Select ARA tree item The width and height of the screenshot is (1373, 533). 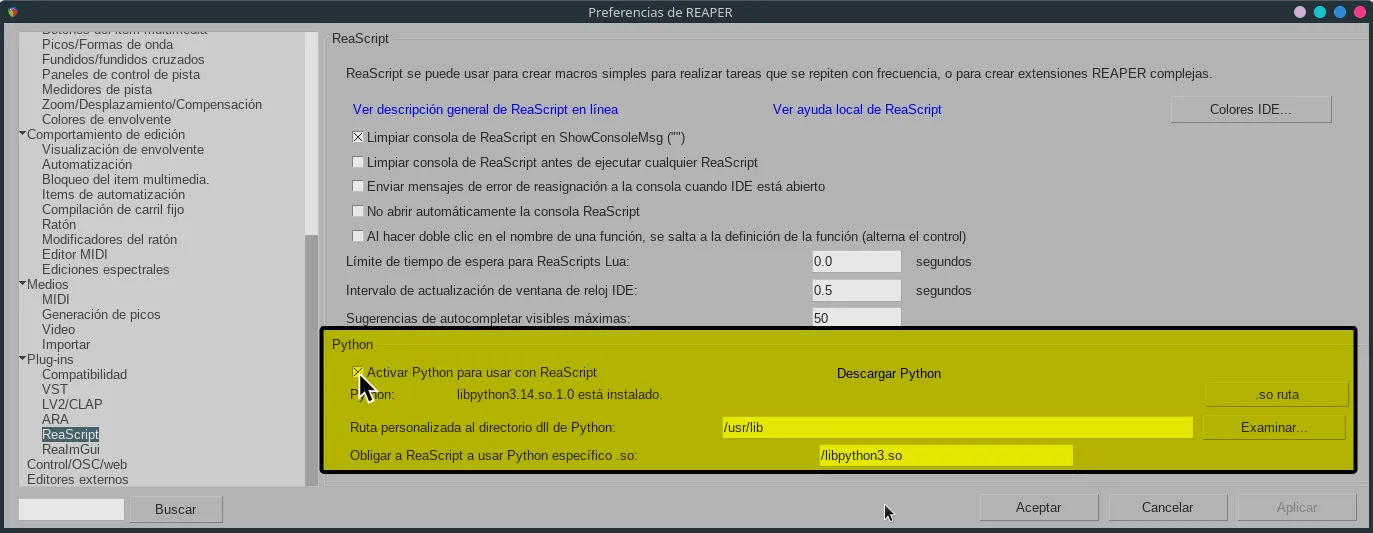(x=55, y=420)
